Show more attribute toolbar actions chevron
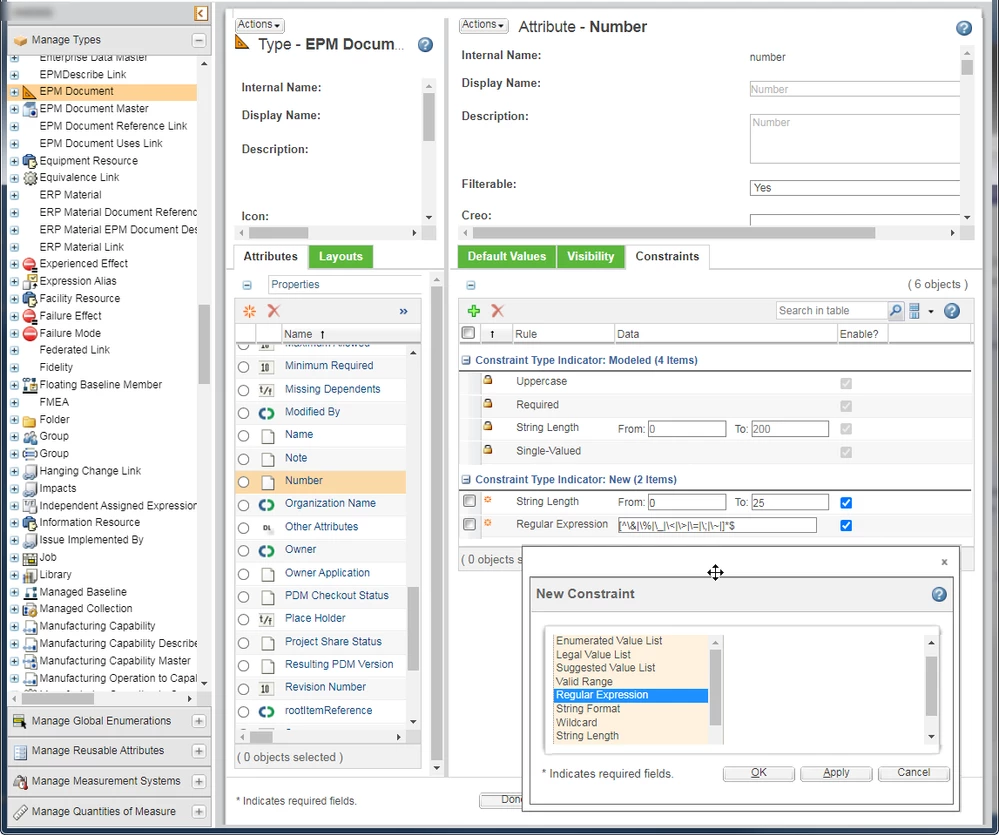This screenshot has height=835, width=999. click(403, 311)
